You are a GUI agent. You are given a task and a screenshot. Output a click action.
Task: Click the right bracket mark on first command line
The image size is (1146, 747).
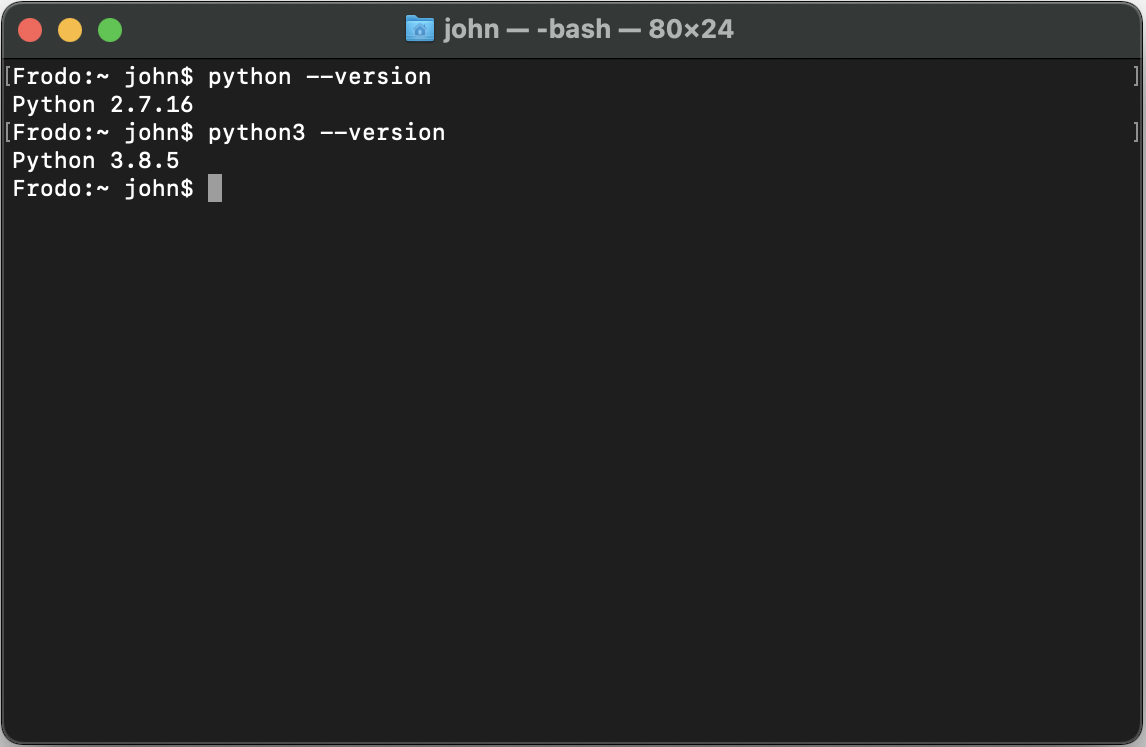pyautogui.click(x=1135, y=76)
